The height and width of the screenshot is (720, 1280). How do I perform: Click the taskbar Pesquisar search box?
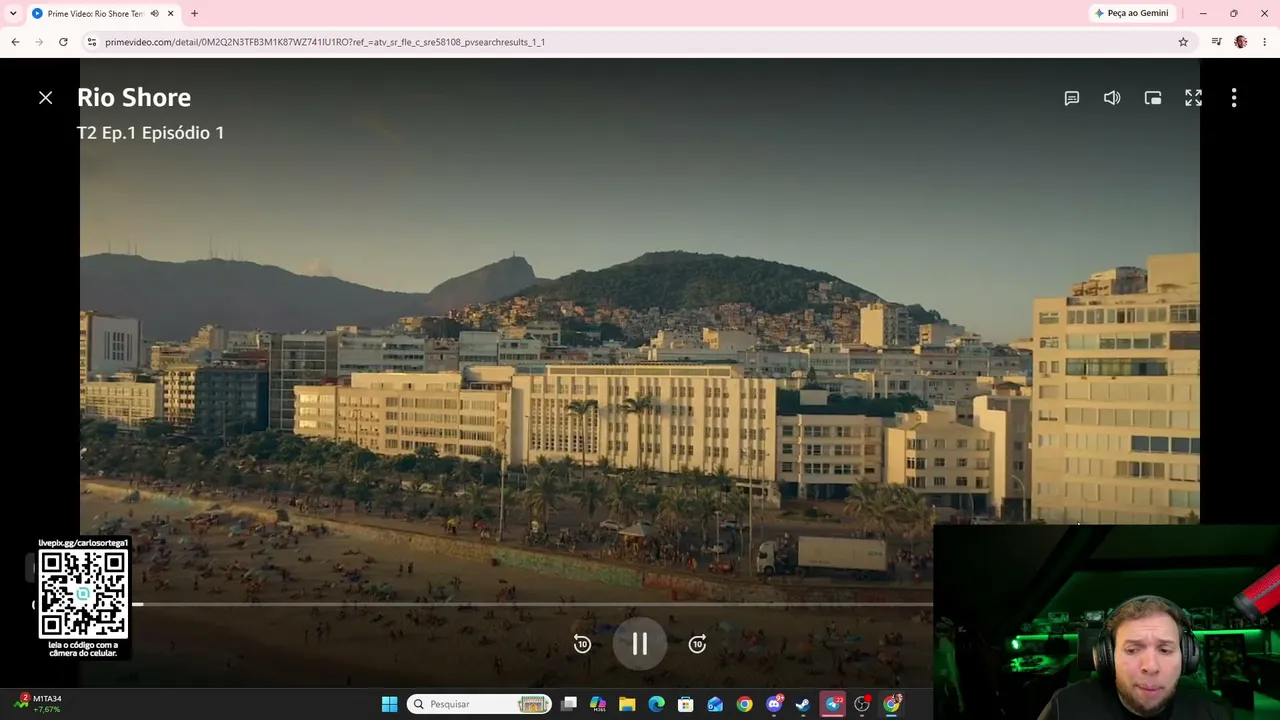pyautogui.click(x=479, y=704)
